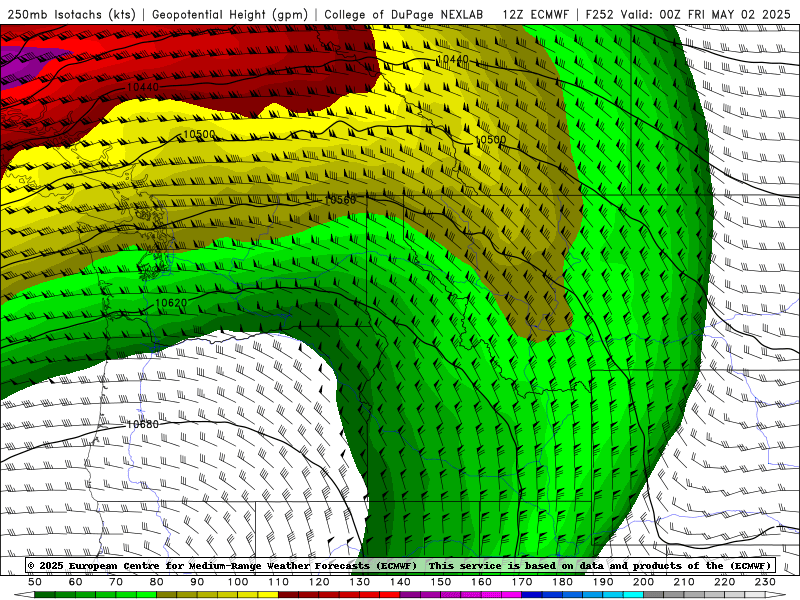Click the 150 value on the color scale
The image size is (800, 600).
point(441,582)
